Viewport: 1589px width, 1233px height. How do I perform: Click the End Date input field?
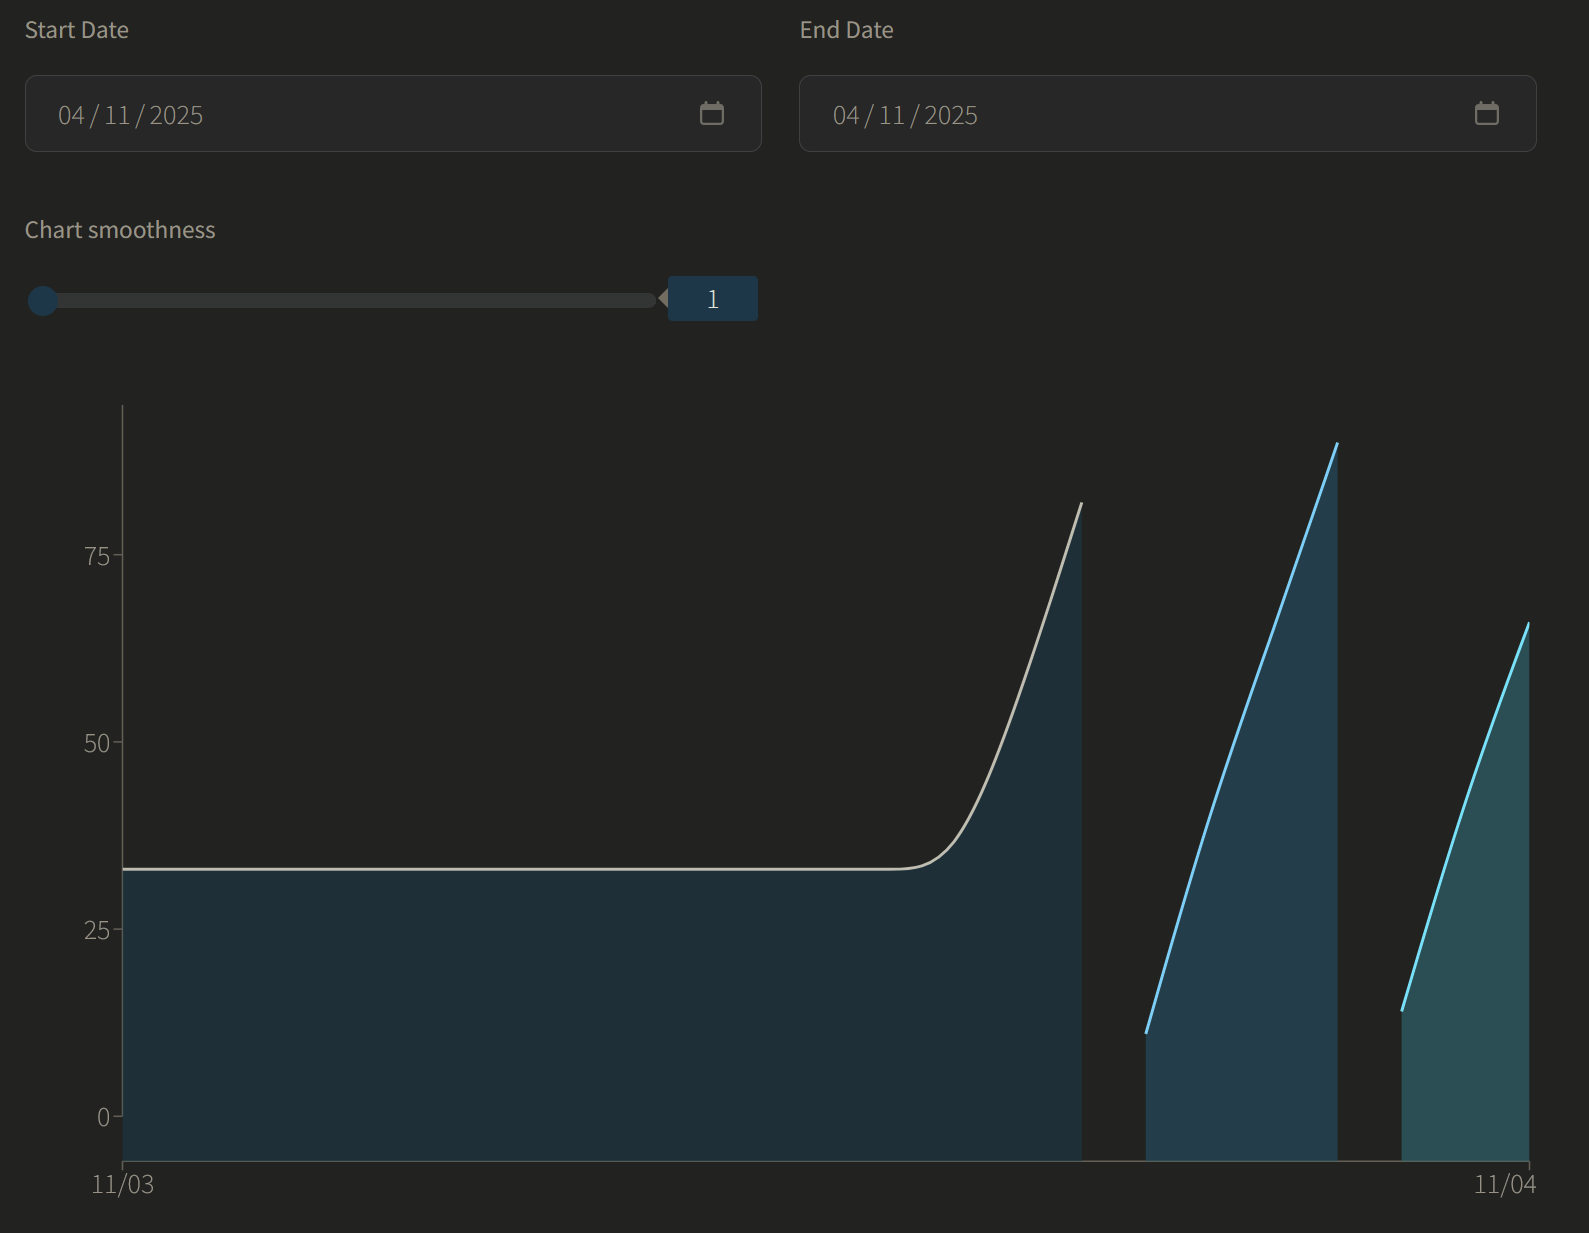pyautogui.click(x=1168, y=114)
